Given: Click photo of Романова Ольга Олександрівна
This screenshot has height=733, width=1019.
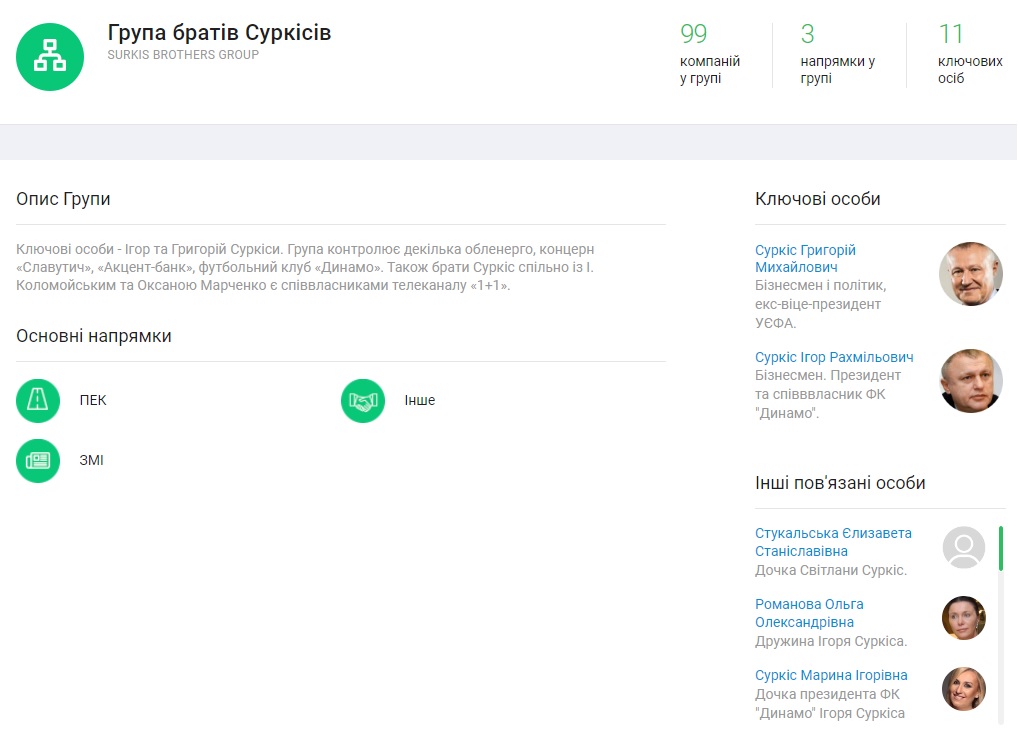Looking at the screenshot, I should point(964,618).
